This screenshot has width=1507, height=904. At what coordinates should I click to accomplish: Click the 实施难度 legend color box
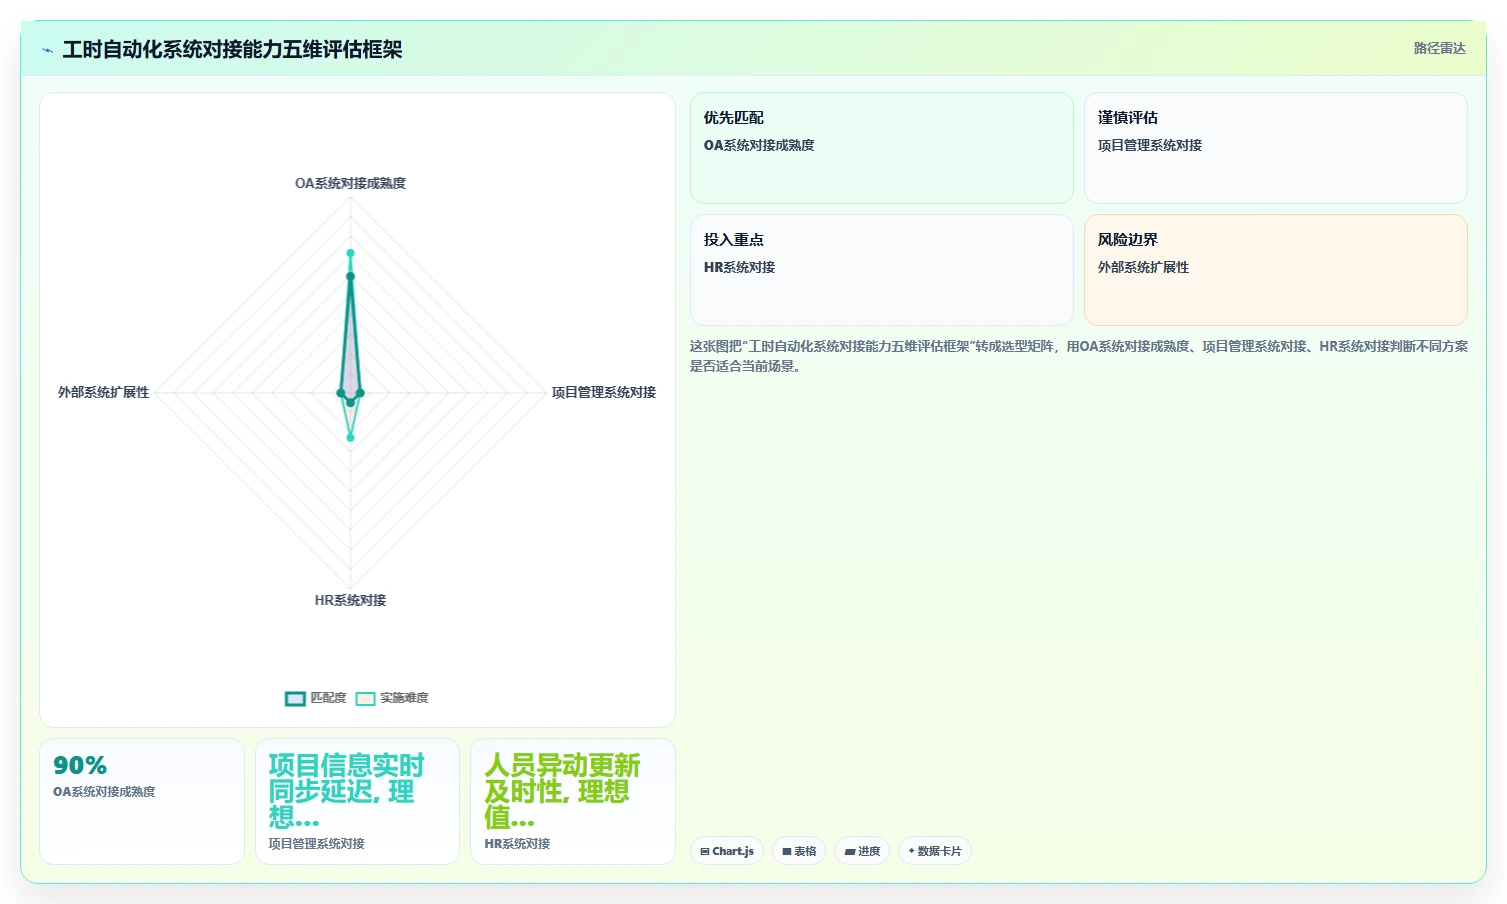click(x=366, y=699)
